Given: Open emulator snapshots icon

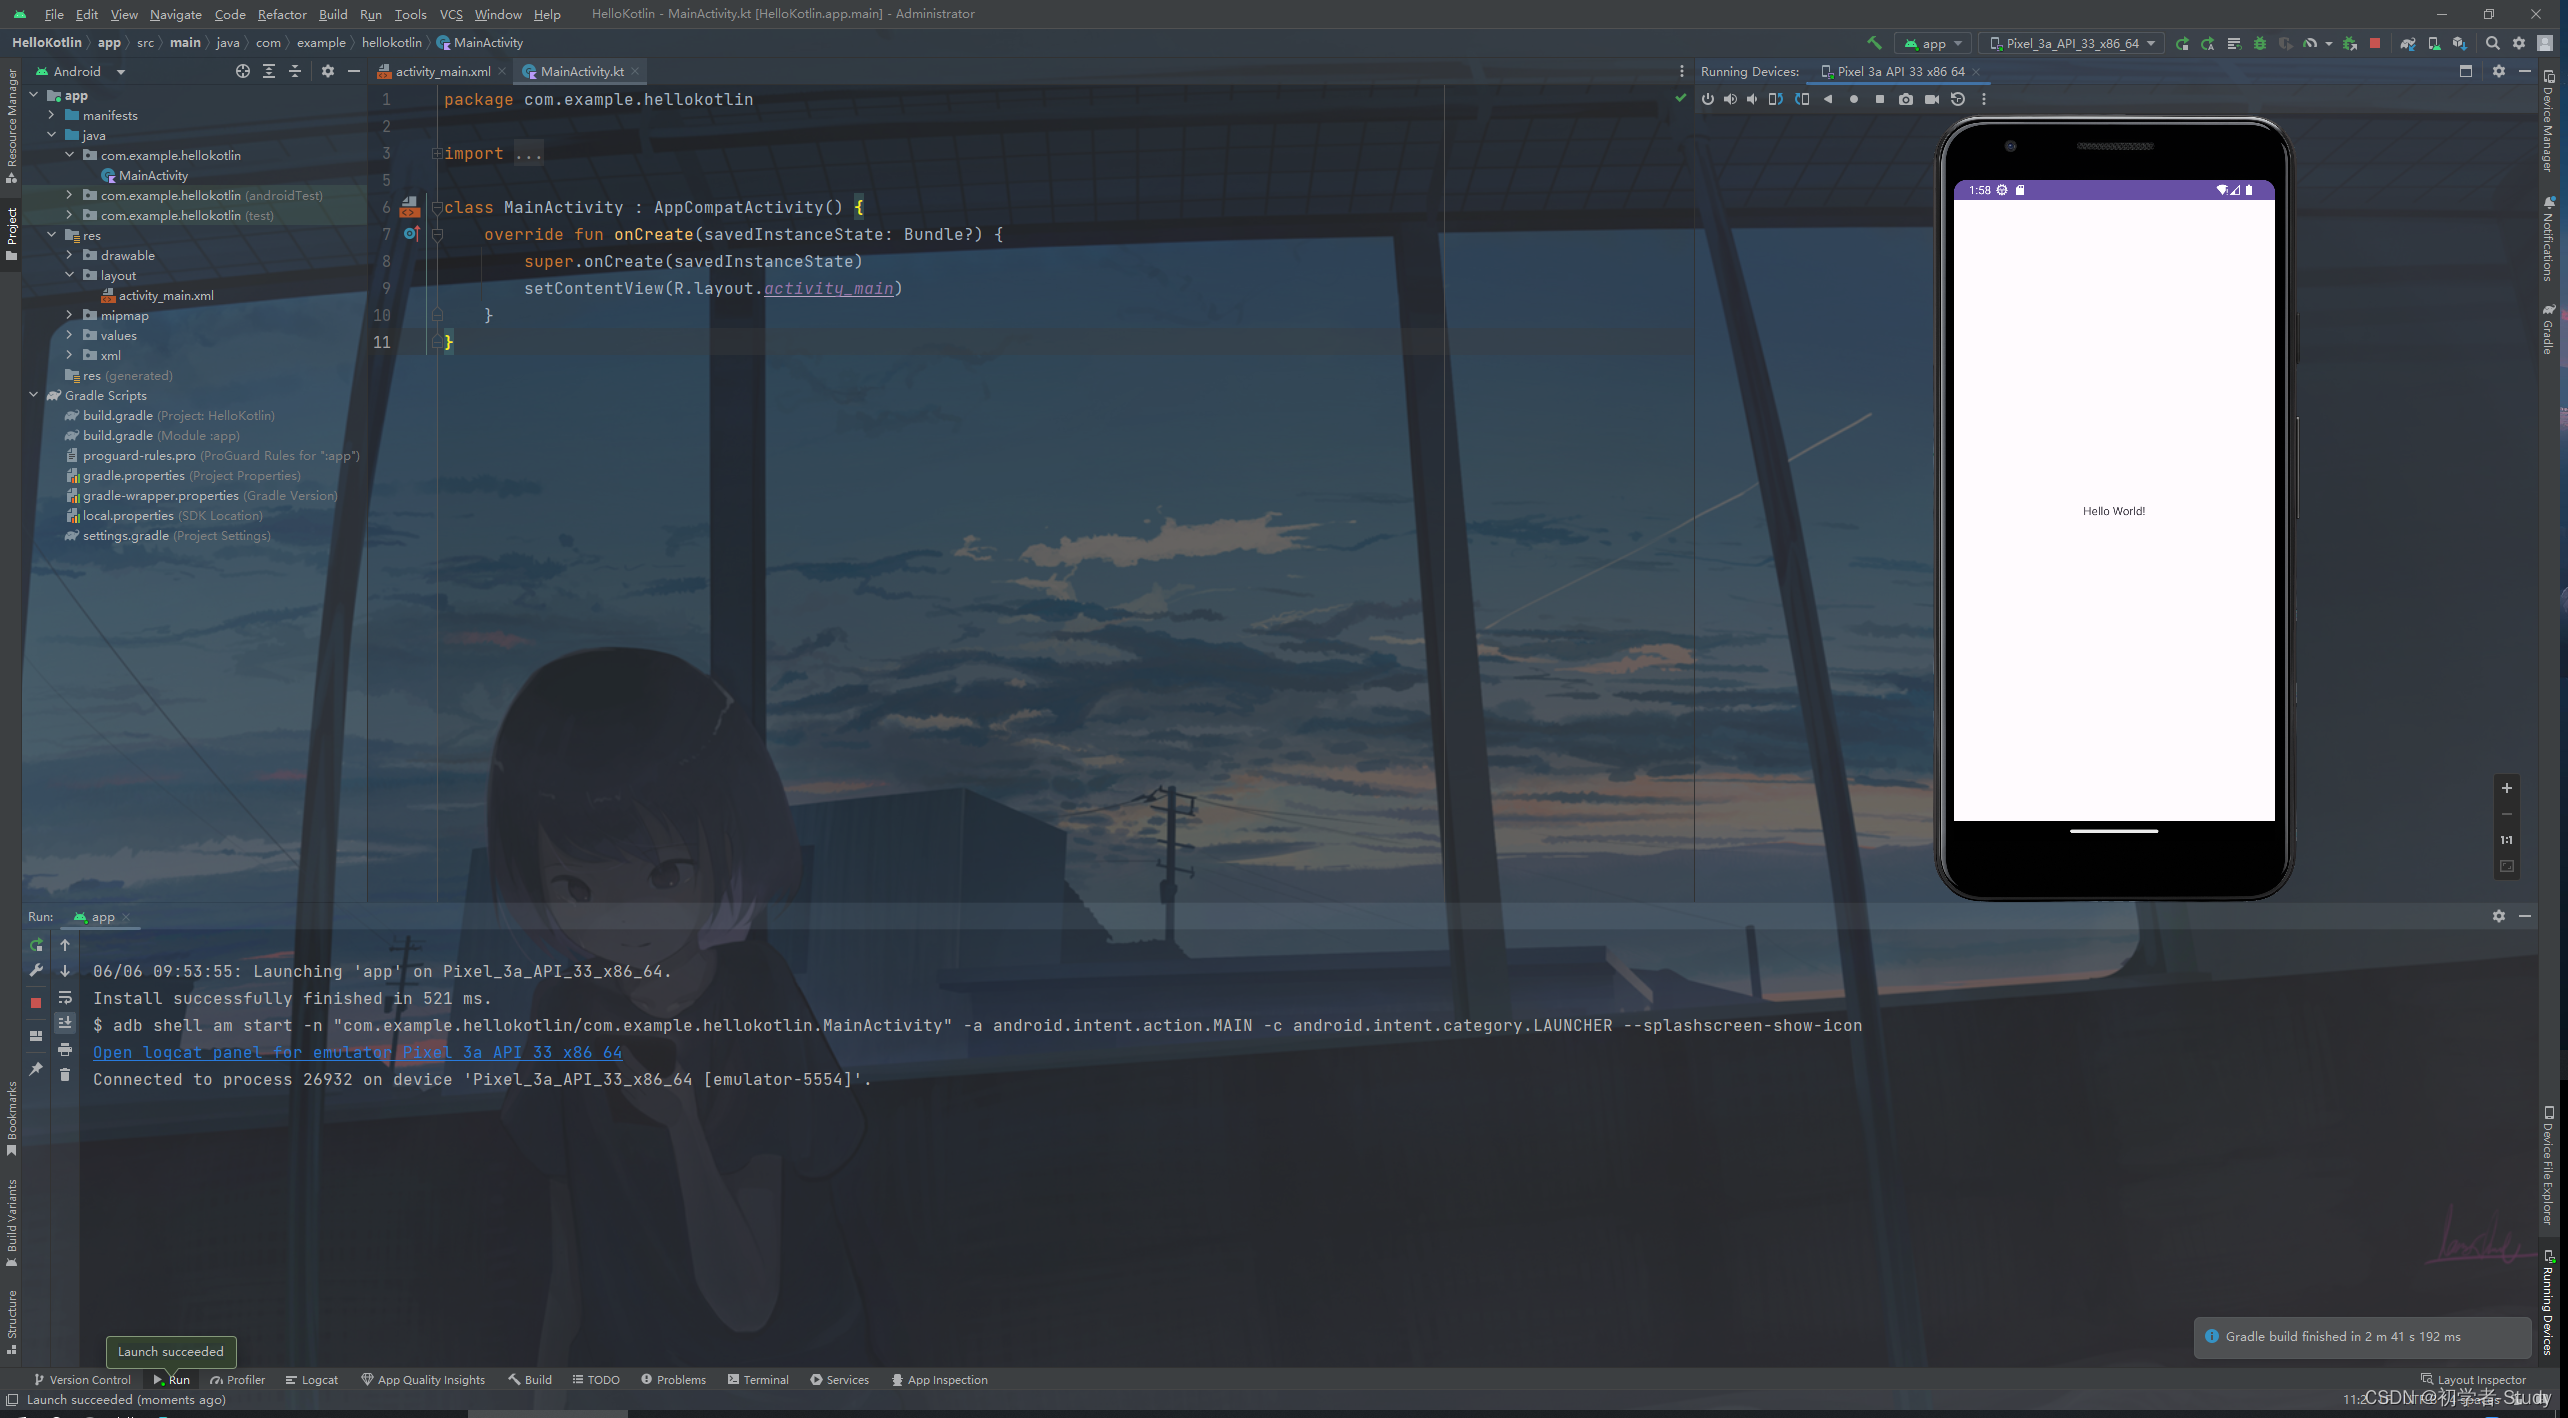Looking at the screenshot, I should tap(1958, 99).
